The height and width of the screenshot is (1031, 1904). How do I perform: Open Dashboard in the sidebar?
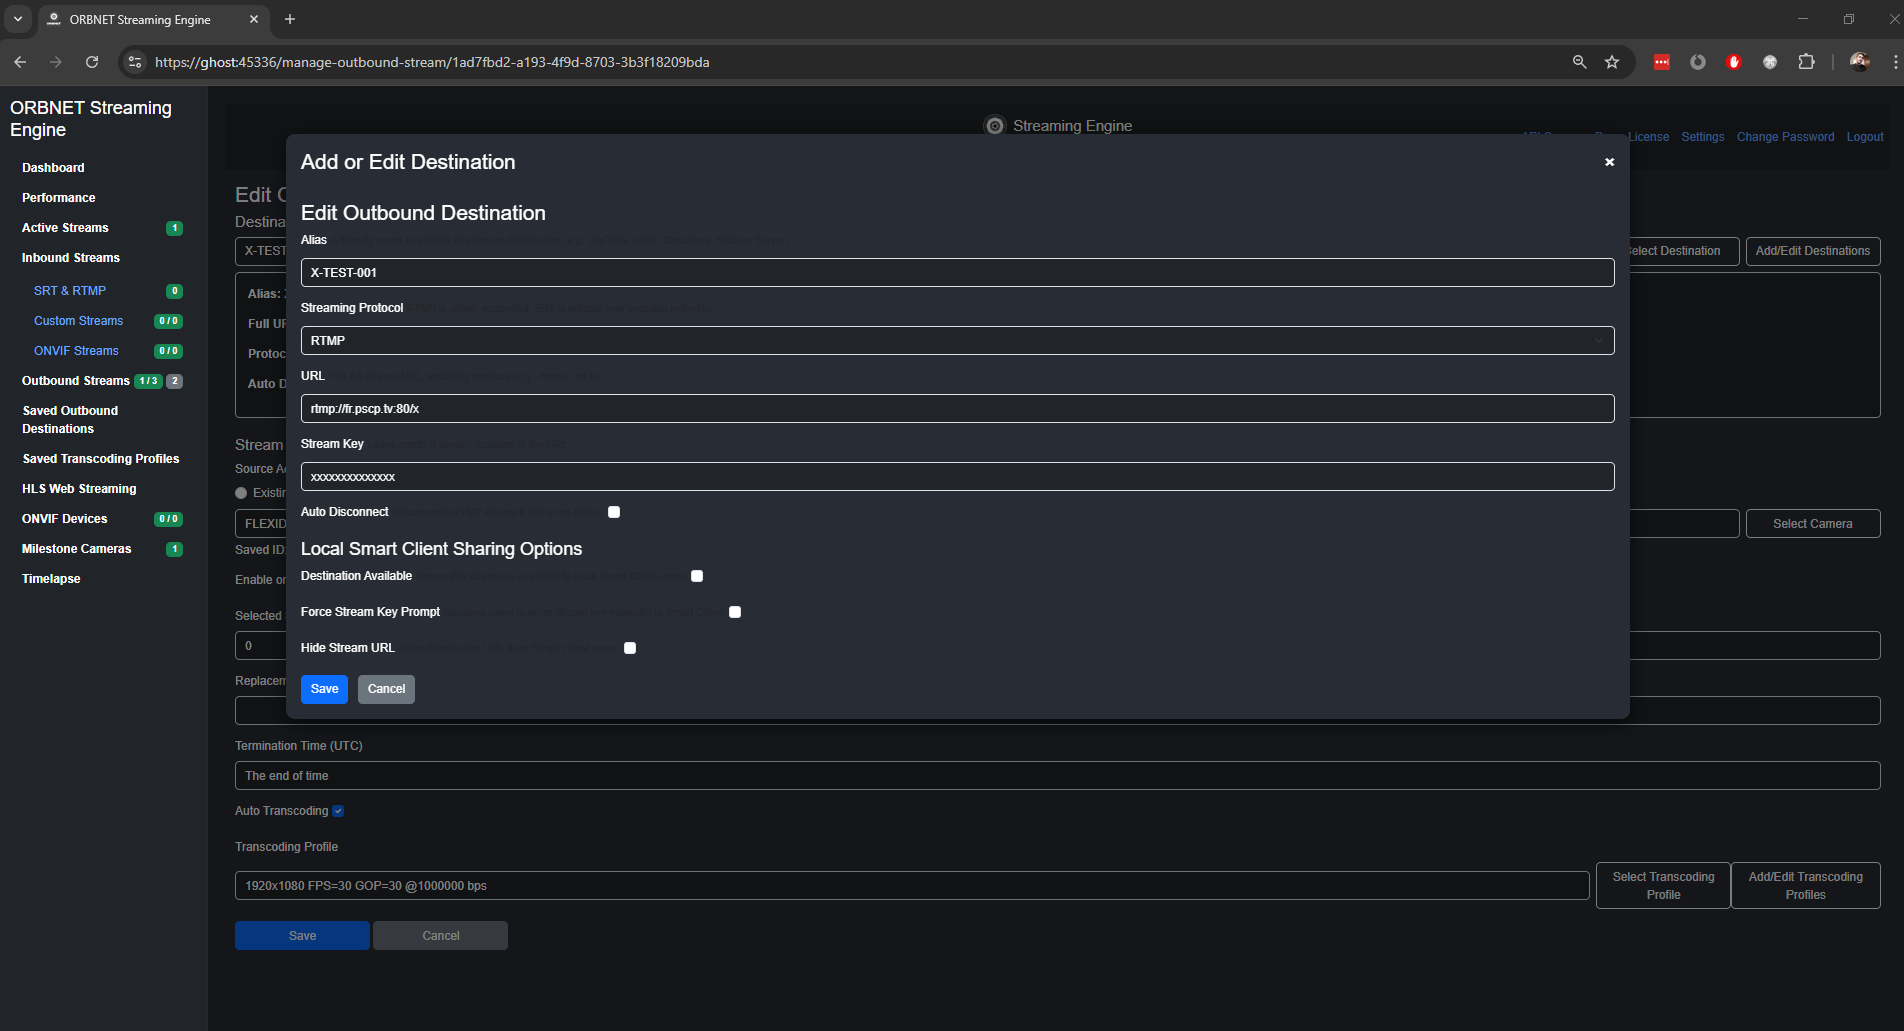click(x=53, y=168)
